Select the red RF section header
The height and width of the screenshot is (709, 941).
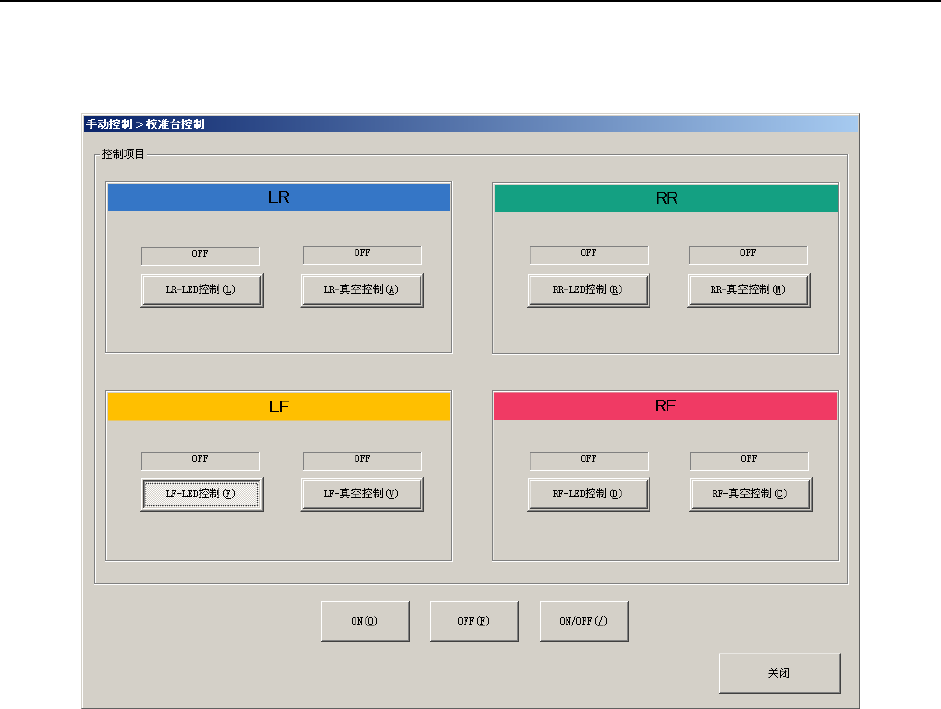point(666,406)
